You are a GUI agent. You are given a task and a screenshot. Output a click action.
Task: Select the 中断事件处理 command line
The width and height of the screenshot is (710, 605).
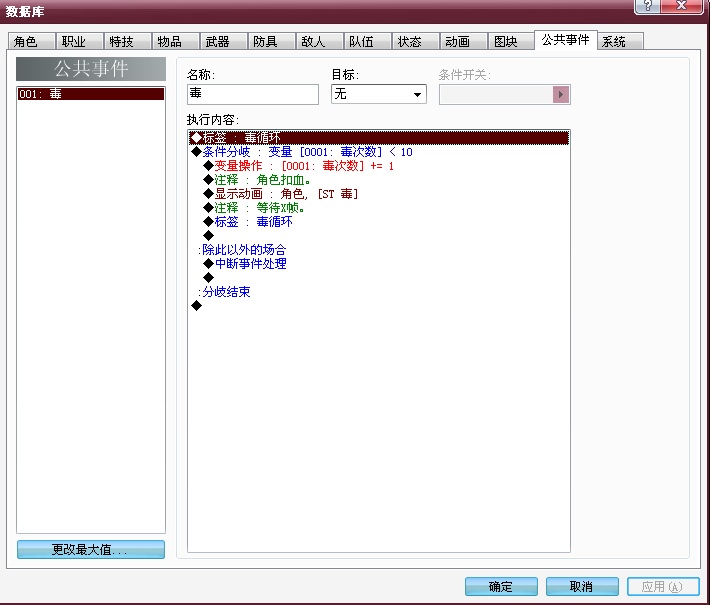[x=379, y=264]
